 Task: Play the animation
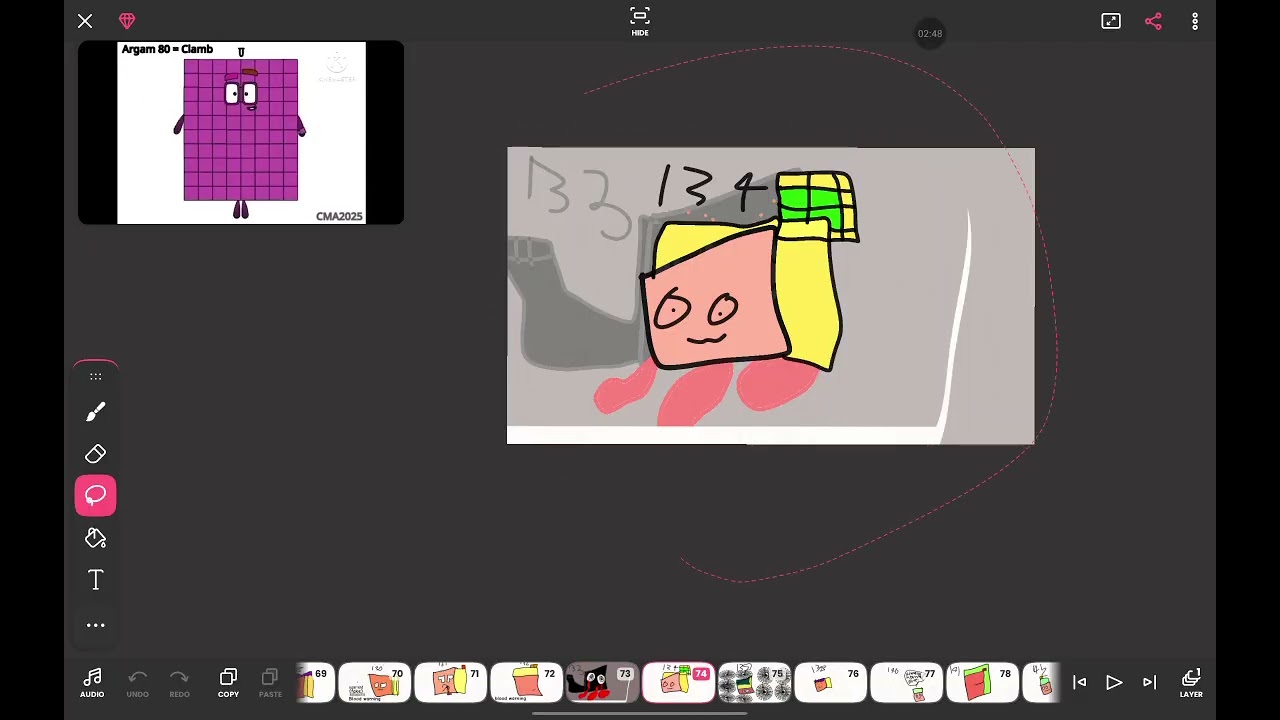1114,682
